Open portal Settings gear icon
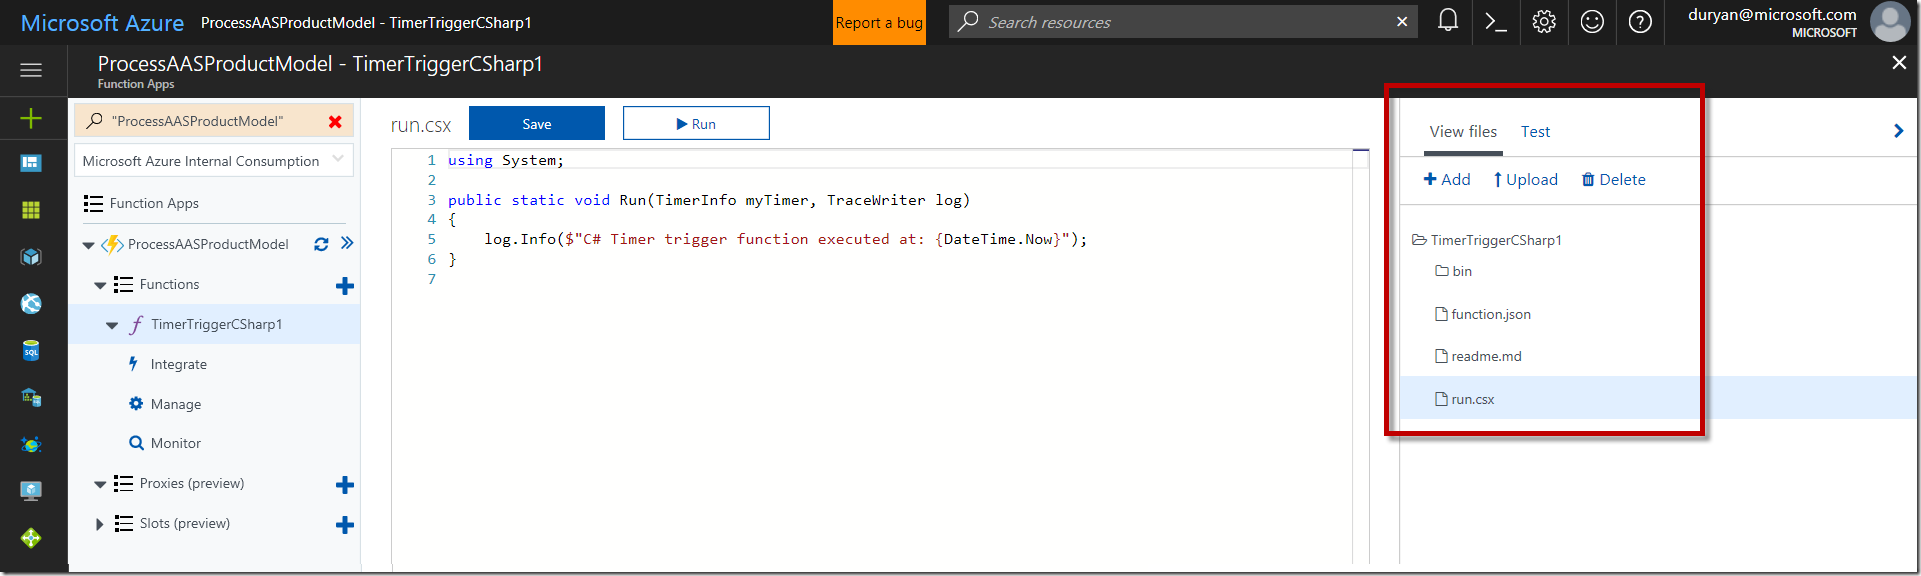 tap(1544, 21)
